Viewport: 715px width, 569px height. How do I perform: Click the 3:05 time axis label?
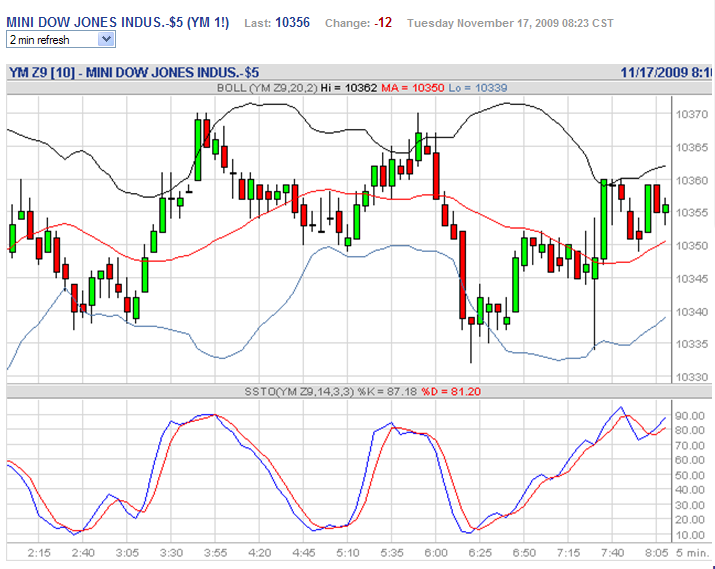(127, 553)
